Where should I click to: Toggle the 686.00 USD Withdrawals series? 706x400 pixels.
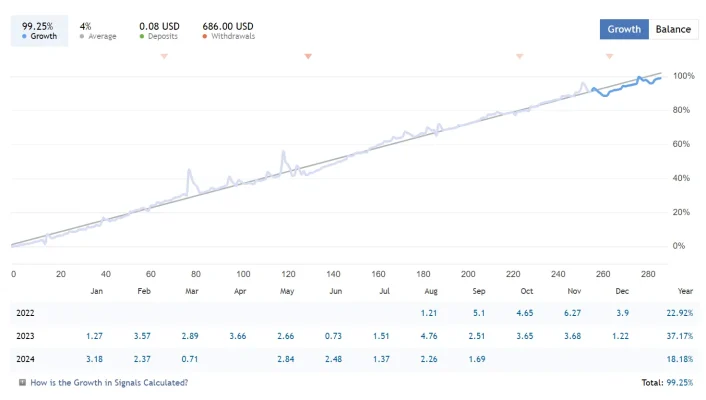(228, 31)
